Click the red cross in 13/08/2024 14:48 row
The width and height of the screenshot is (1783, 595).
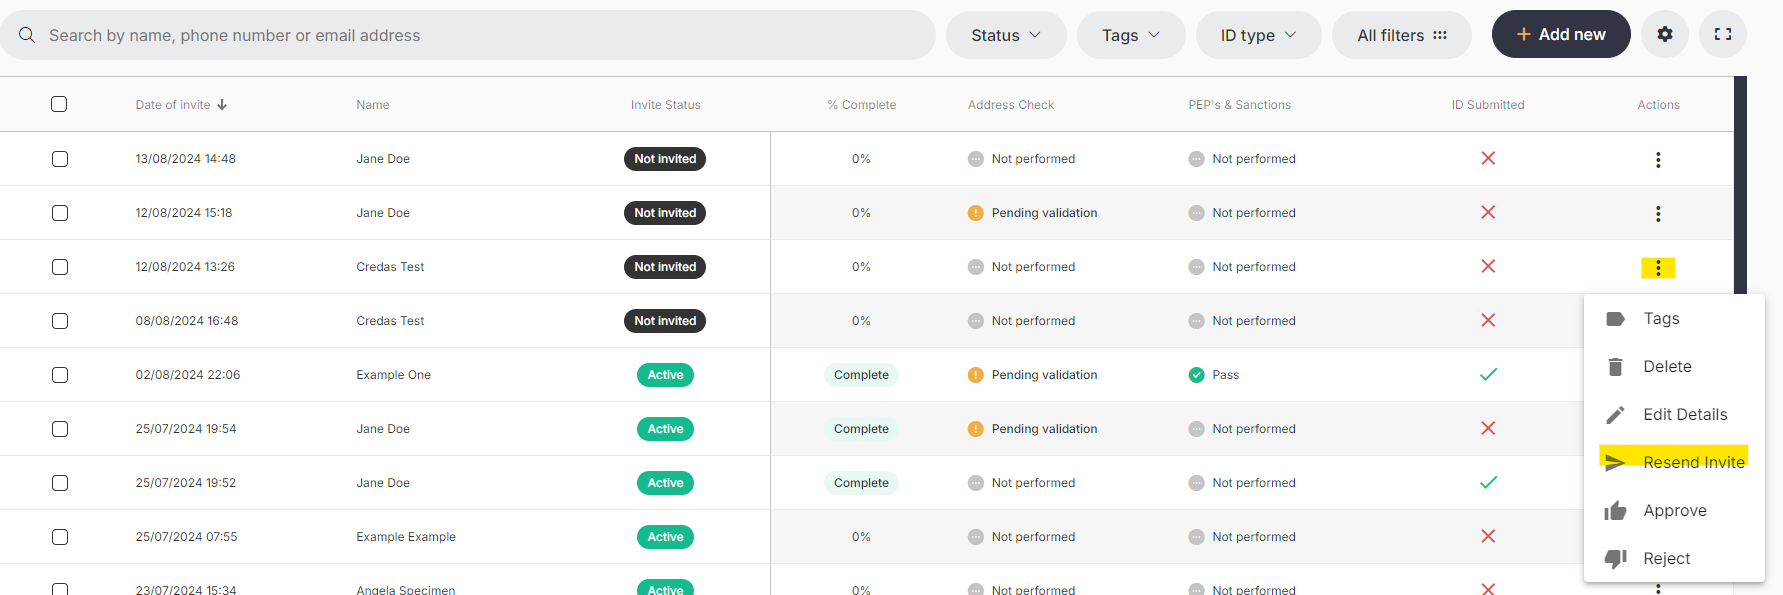1488,158
